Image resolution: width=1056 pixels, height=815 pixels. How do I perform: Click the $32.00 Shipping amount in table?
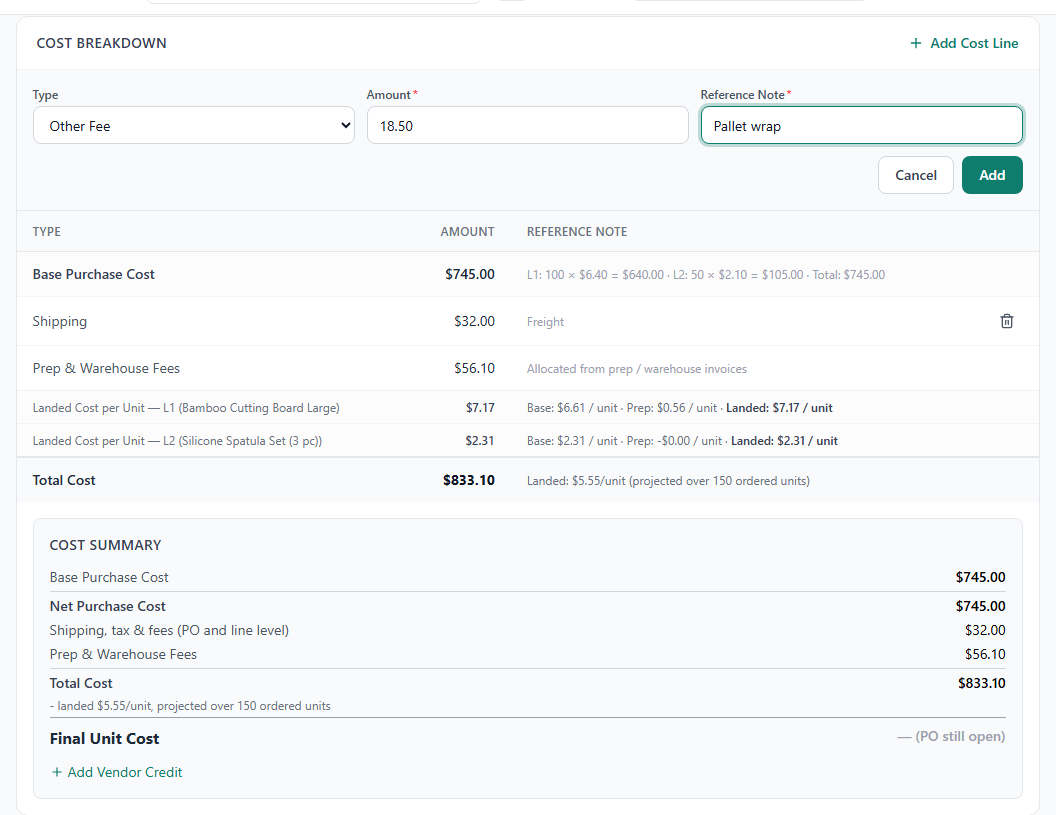474,321
